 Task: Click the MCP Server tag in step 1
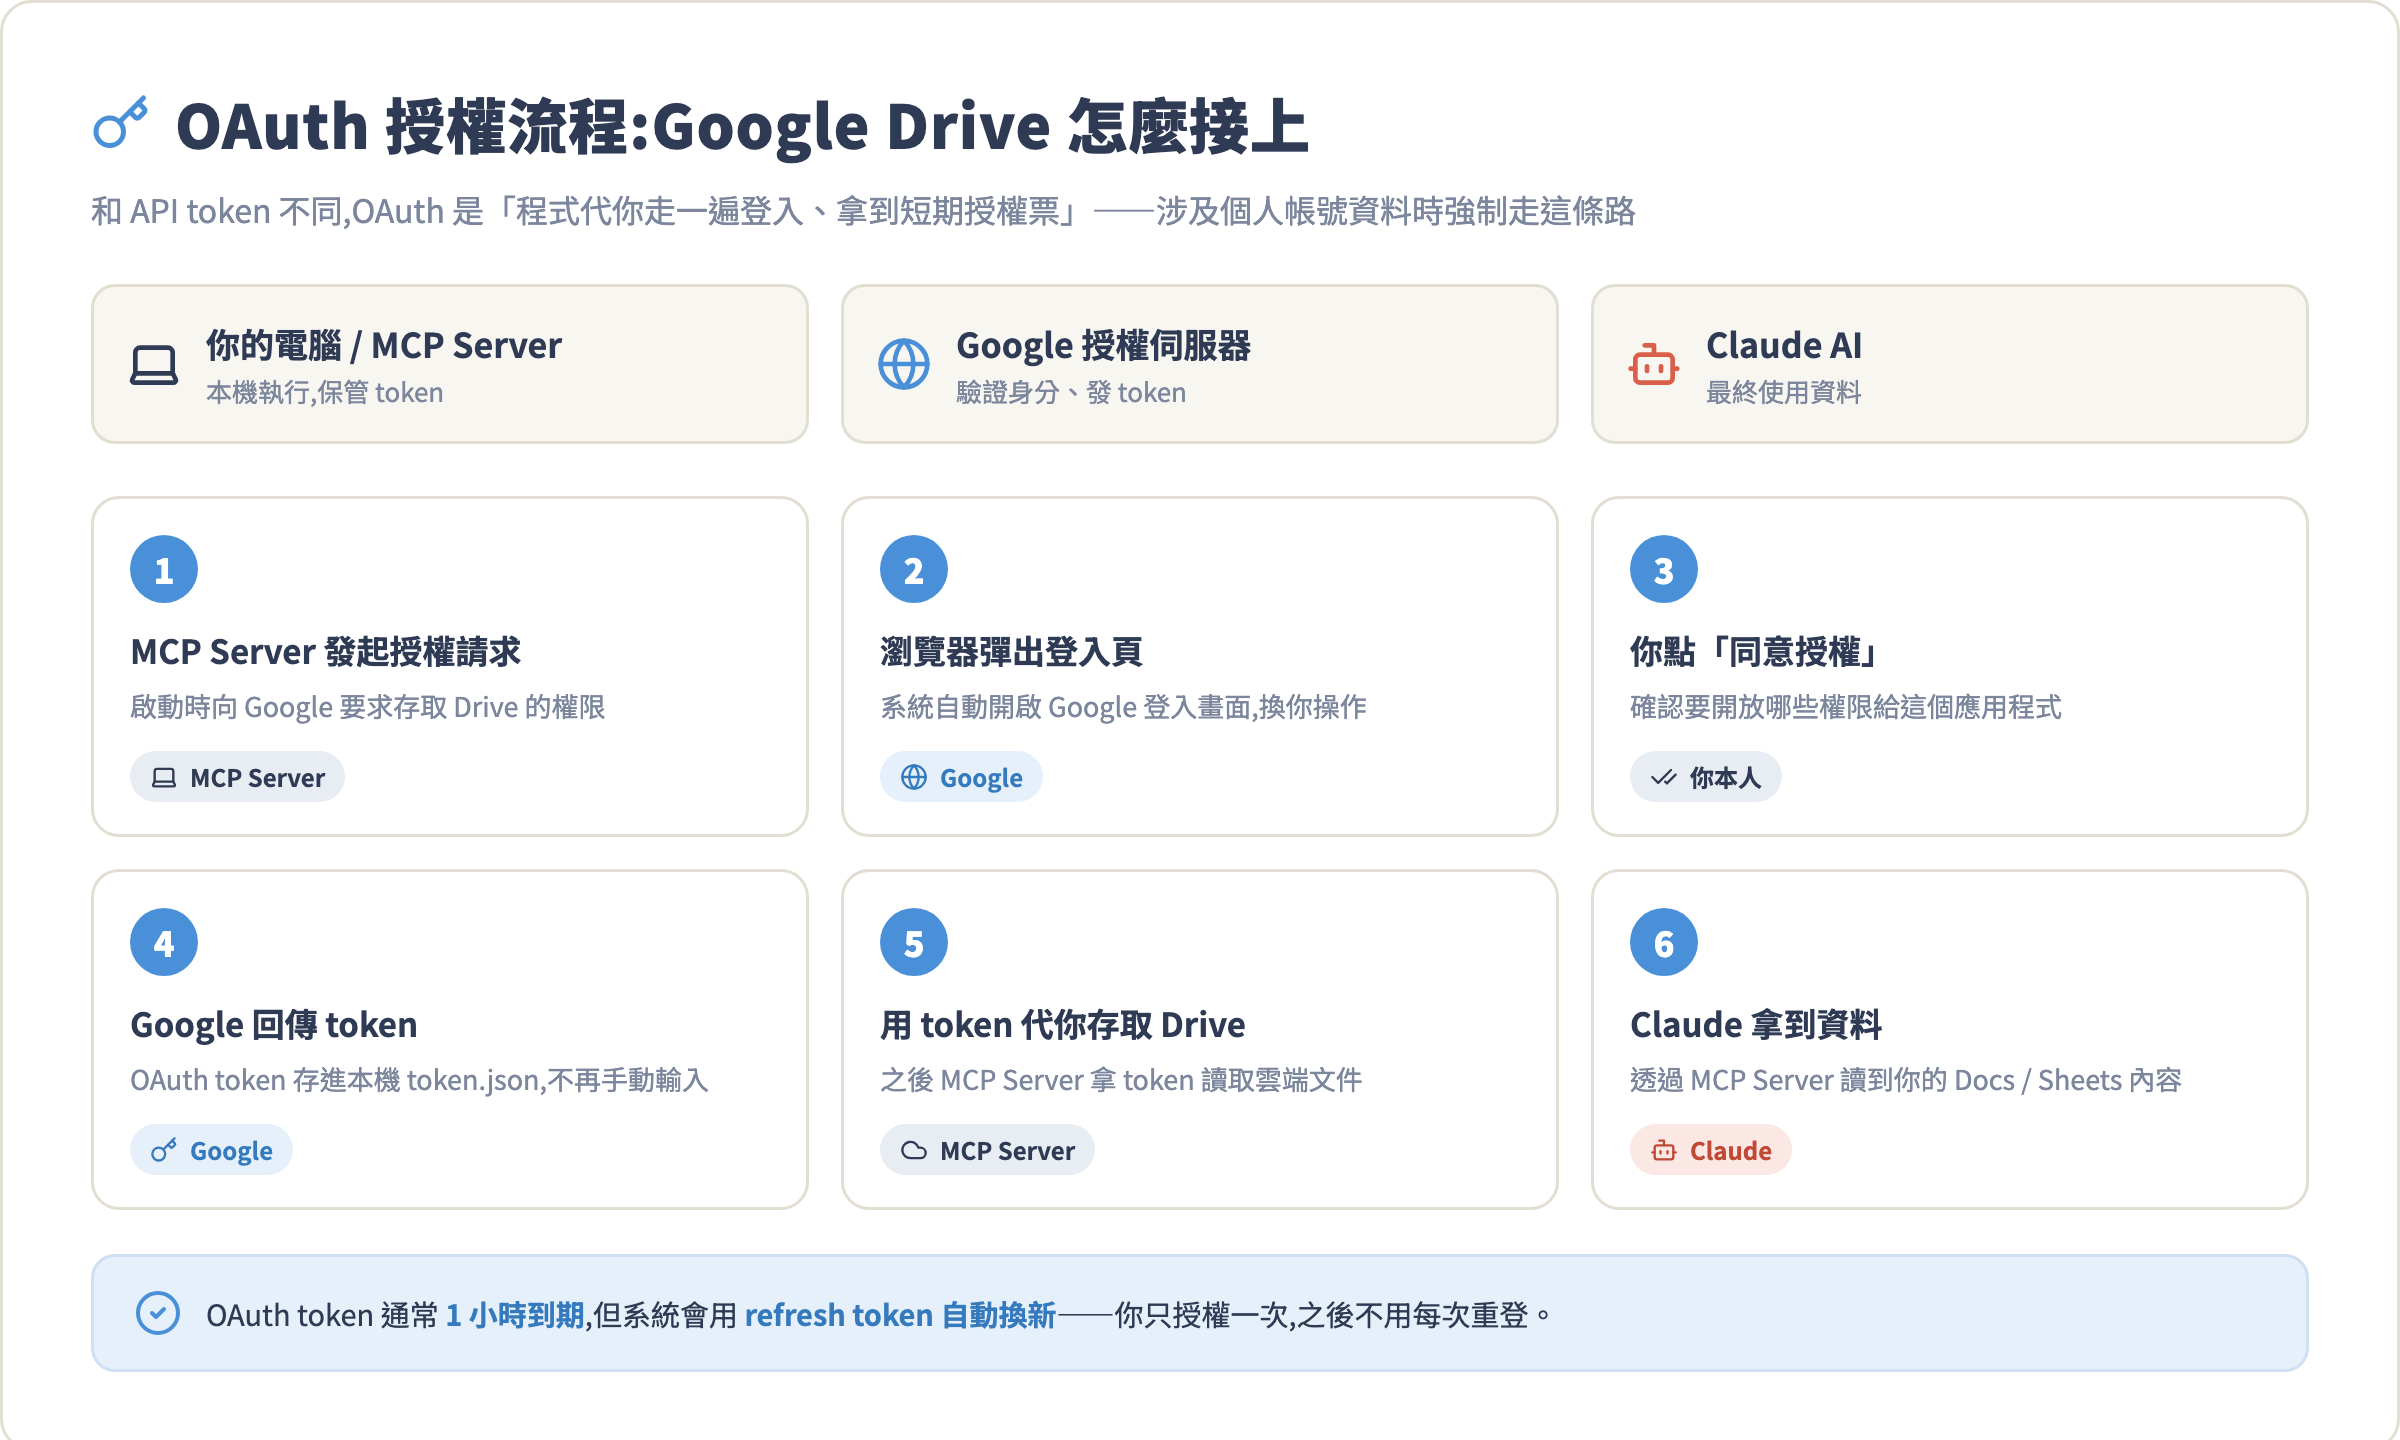[x=237, y=777]
